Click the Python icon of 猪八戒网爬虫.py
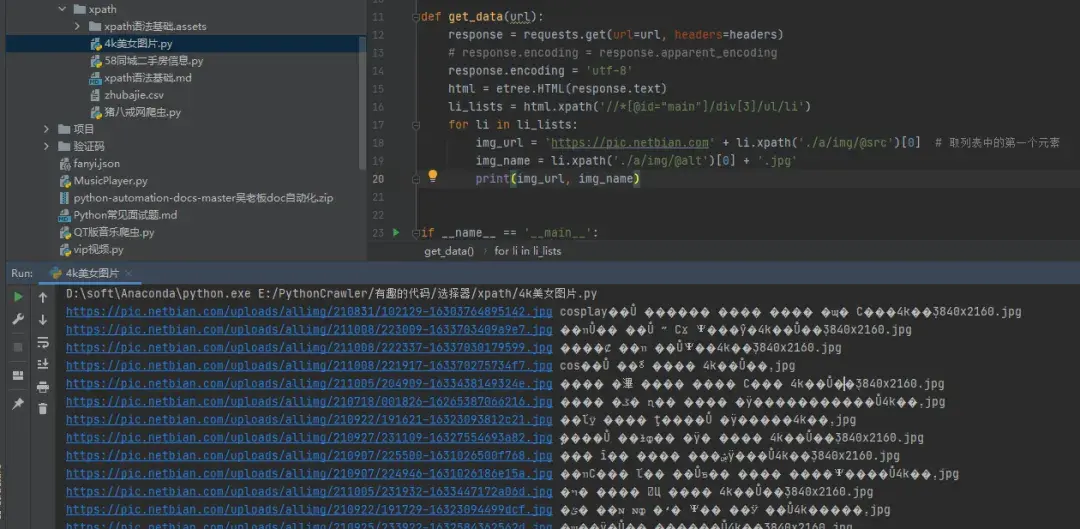The image size is (1080, 529). (96, 112)
